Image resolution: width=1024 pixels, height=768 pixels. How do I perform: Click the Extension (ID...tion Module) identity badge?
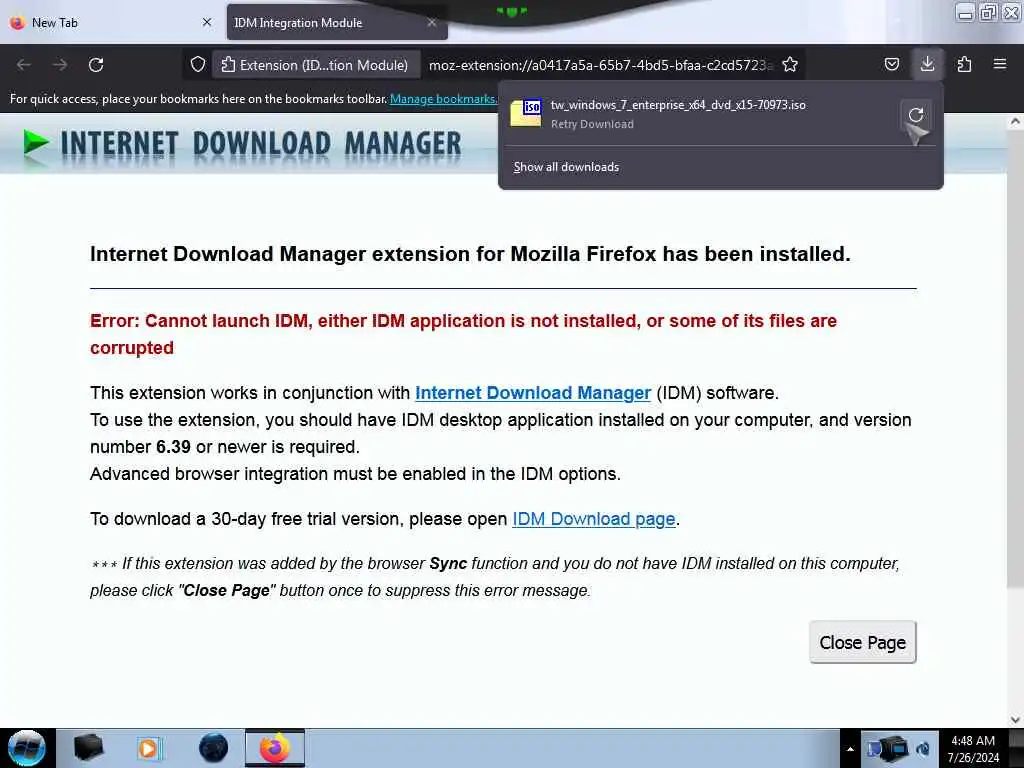315,65
